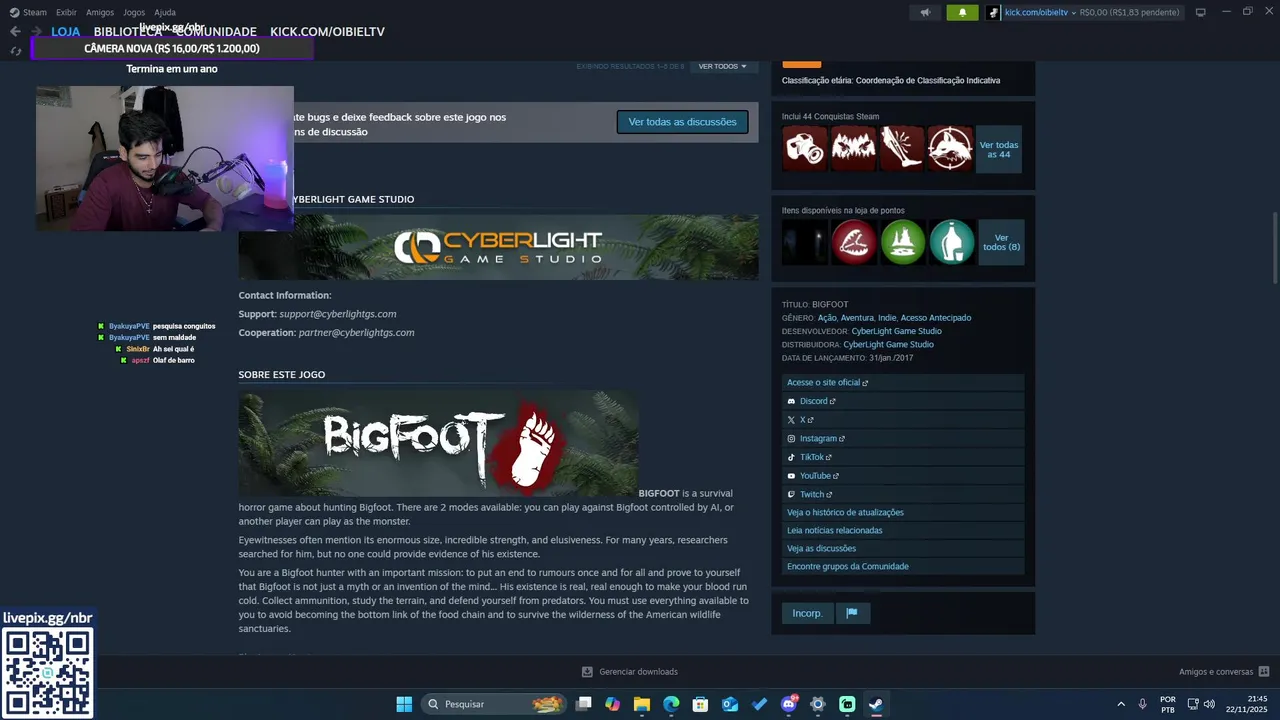Screen dimensions: 1280x720
Task: Click the flag report icon
Action: click(x=852, y=613)
